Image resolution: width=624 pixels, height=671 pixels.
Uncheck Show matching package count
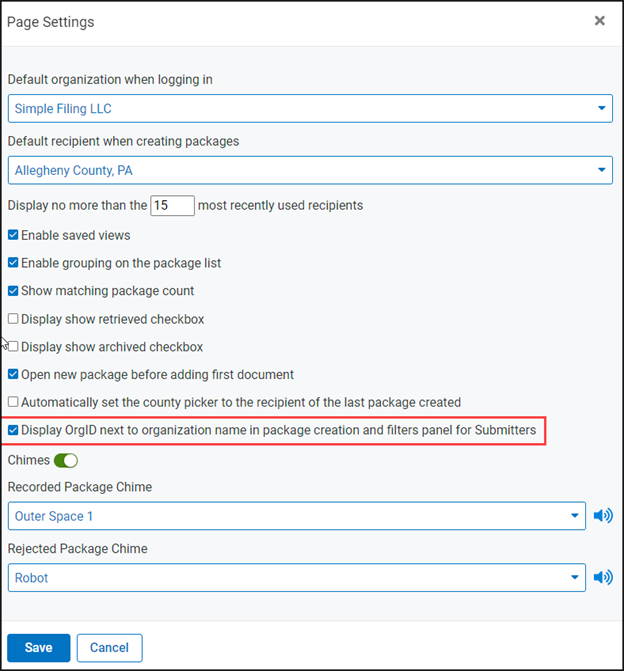pyautogui.click(x=13, y=291)
